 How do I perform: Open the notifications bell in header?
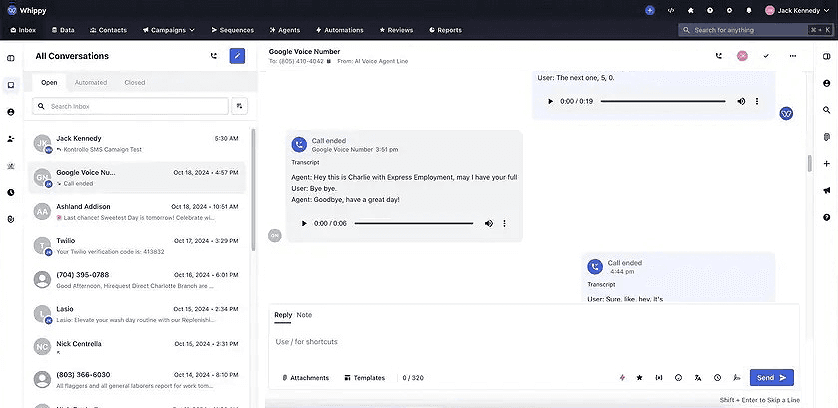click(x=749, y=10)
